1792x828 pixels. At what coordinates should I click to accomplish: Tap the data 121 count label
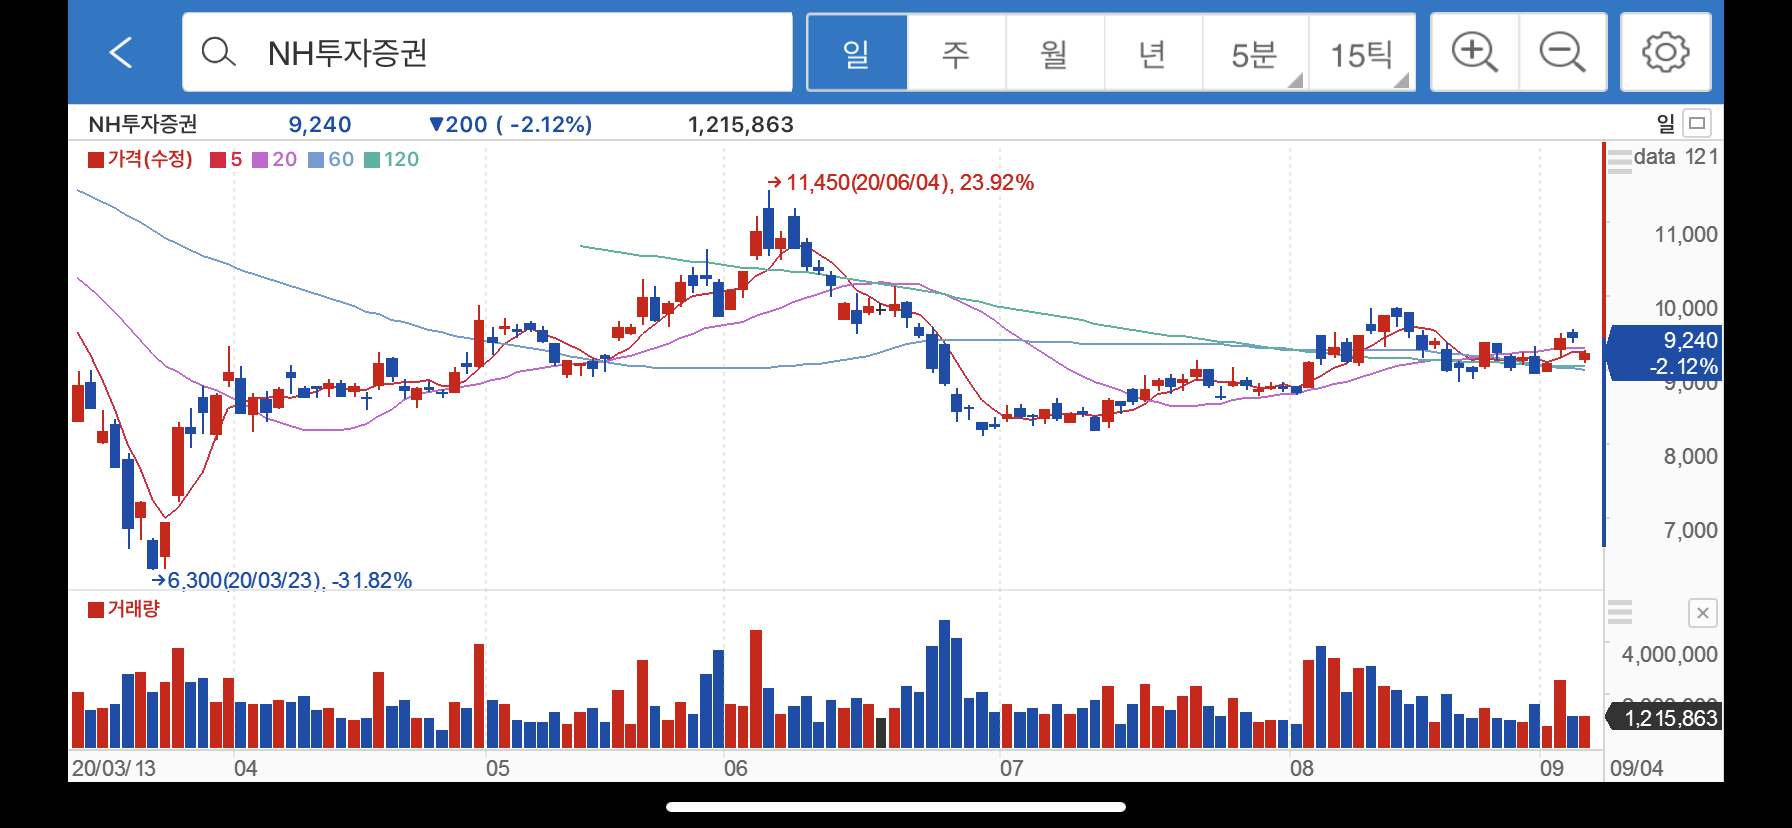pyautogui.click(x=1676, y=157)
